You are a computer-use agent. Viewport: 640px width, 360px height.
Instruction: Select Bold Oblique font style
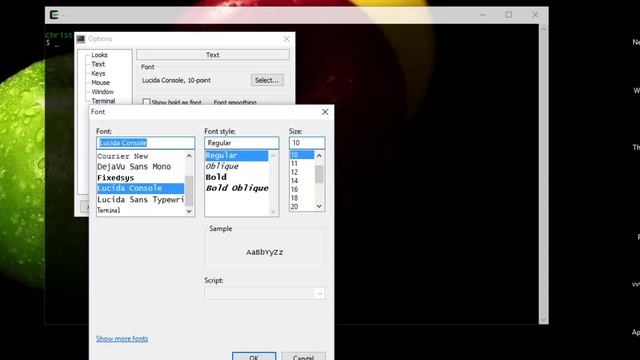[237, 188]
